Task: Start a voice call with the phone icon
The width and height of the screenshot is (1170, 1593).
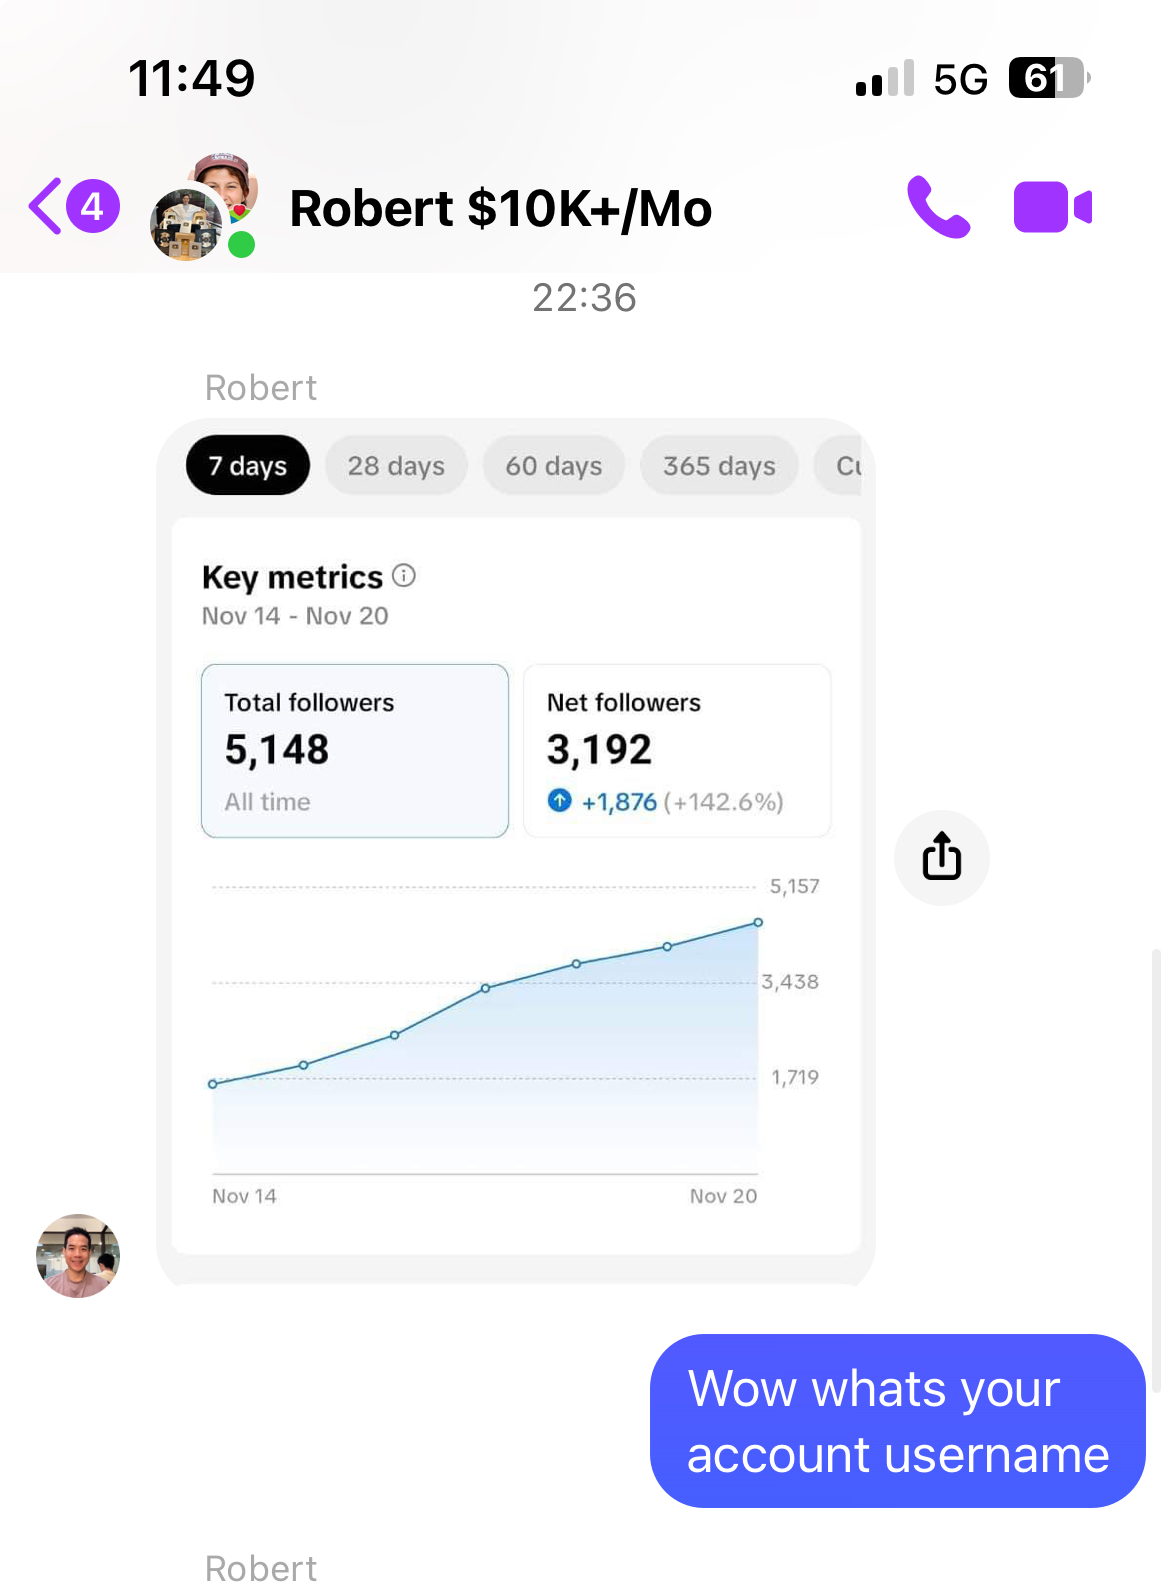Action: tap(938, 207)
